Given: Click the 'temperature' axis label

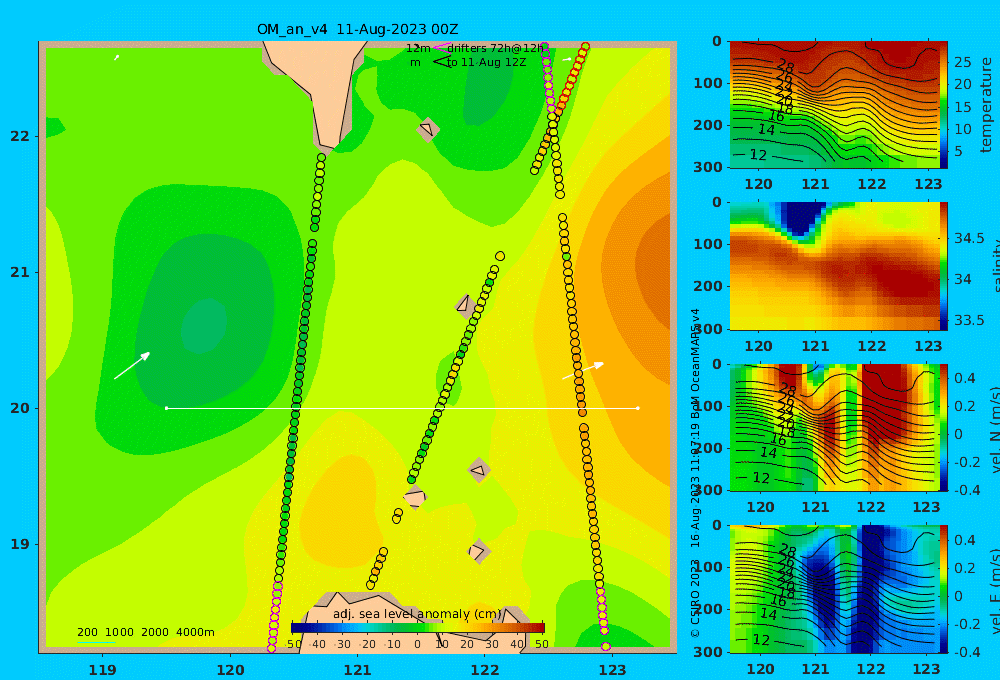Looking at the screenshot, I should [x=986, y=105].
